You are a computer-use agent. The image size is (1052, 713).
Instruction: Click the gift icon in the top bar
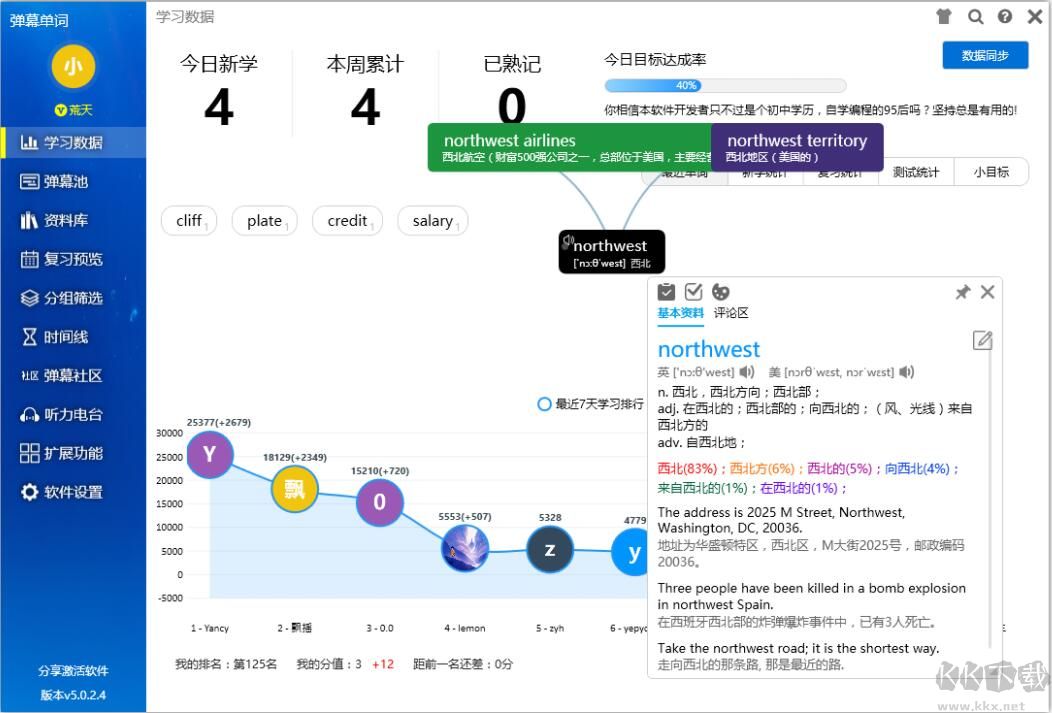pyautogui.click(x=944, y=16)
